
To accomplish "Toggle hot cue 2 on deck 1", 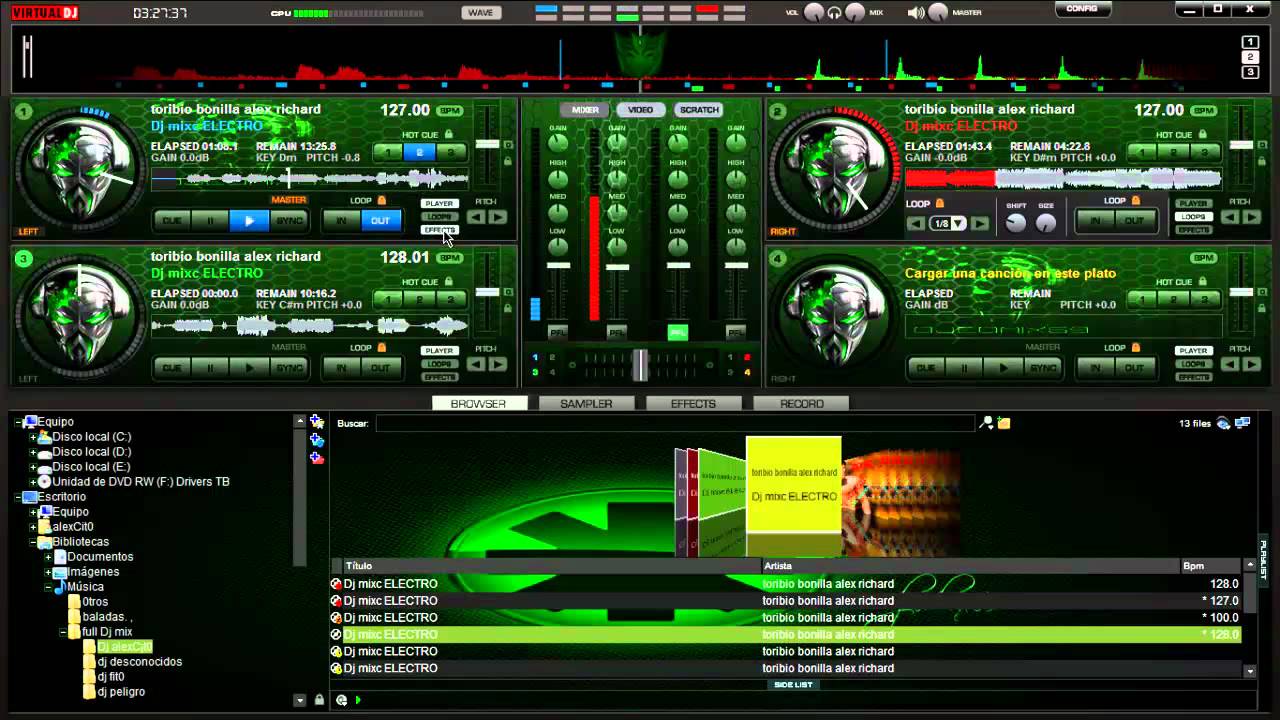I will [419, 152].
